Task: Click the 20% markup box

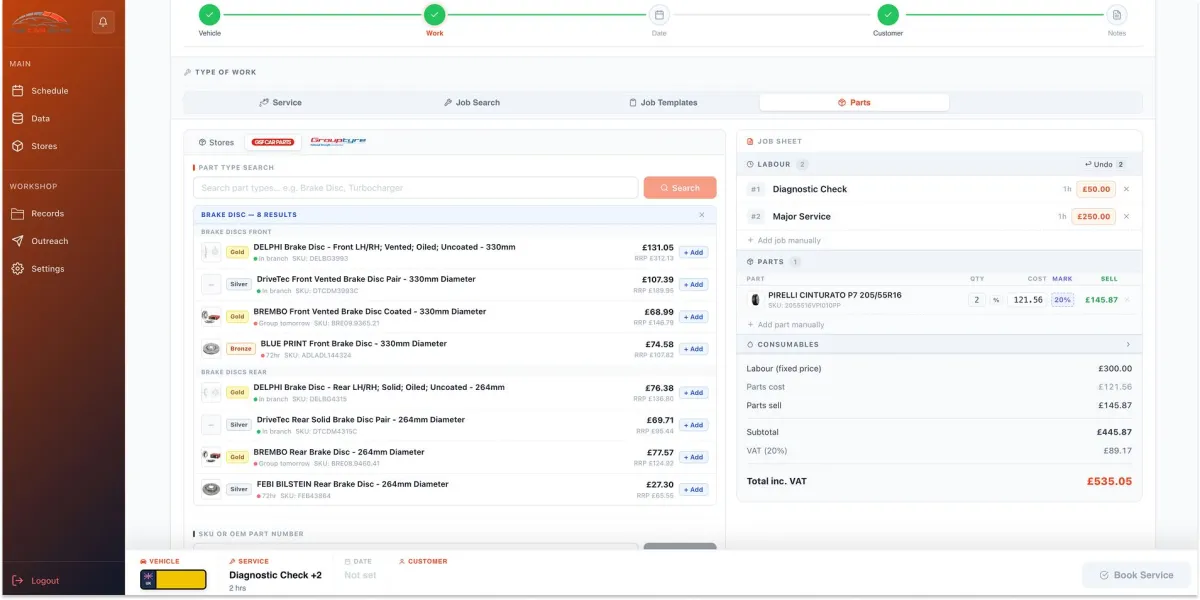Action: coord(1062,299)
